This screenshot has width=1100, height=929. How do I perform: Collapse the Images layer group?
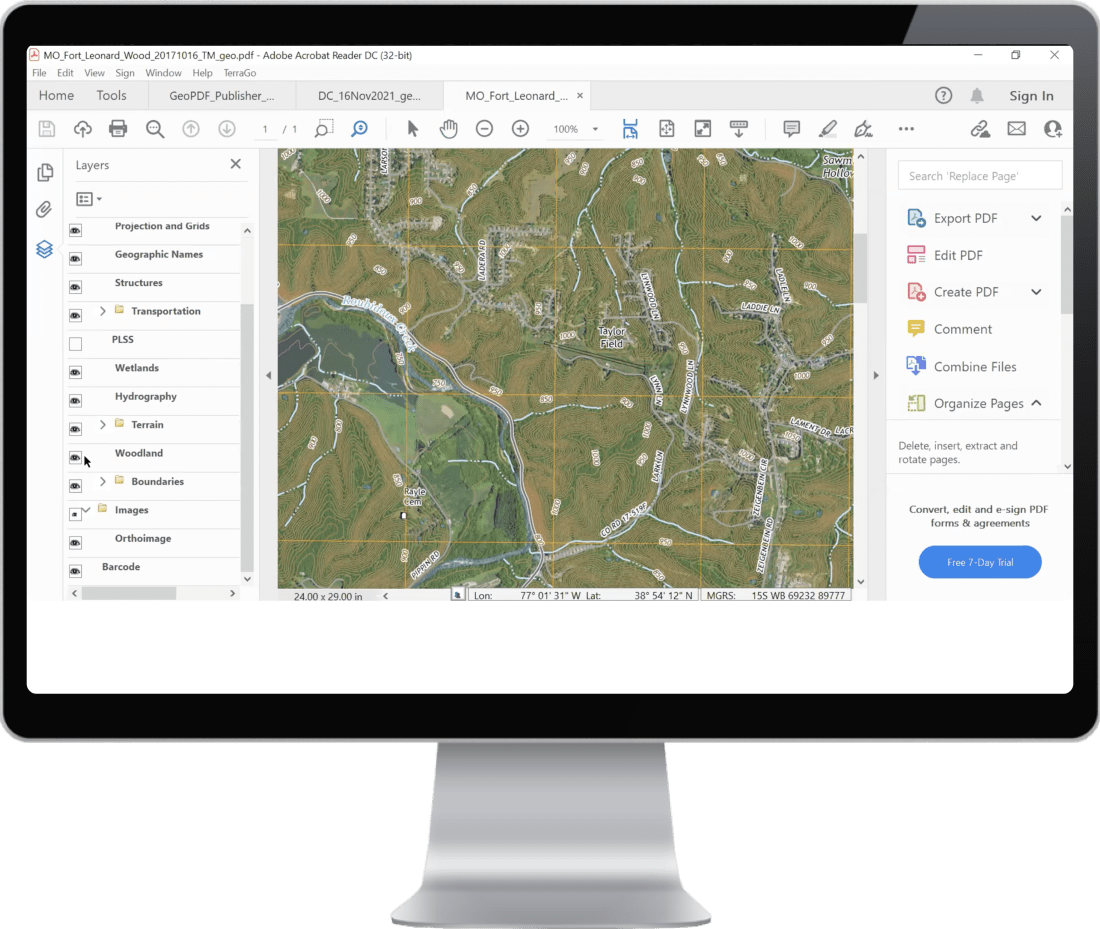(x=87, y=510)
